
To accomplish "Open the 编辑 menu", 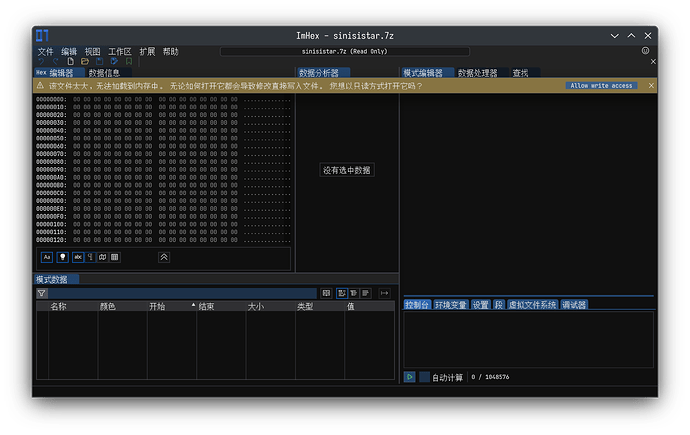I will [x=69, y=51].
